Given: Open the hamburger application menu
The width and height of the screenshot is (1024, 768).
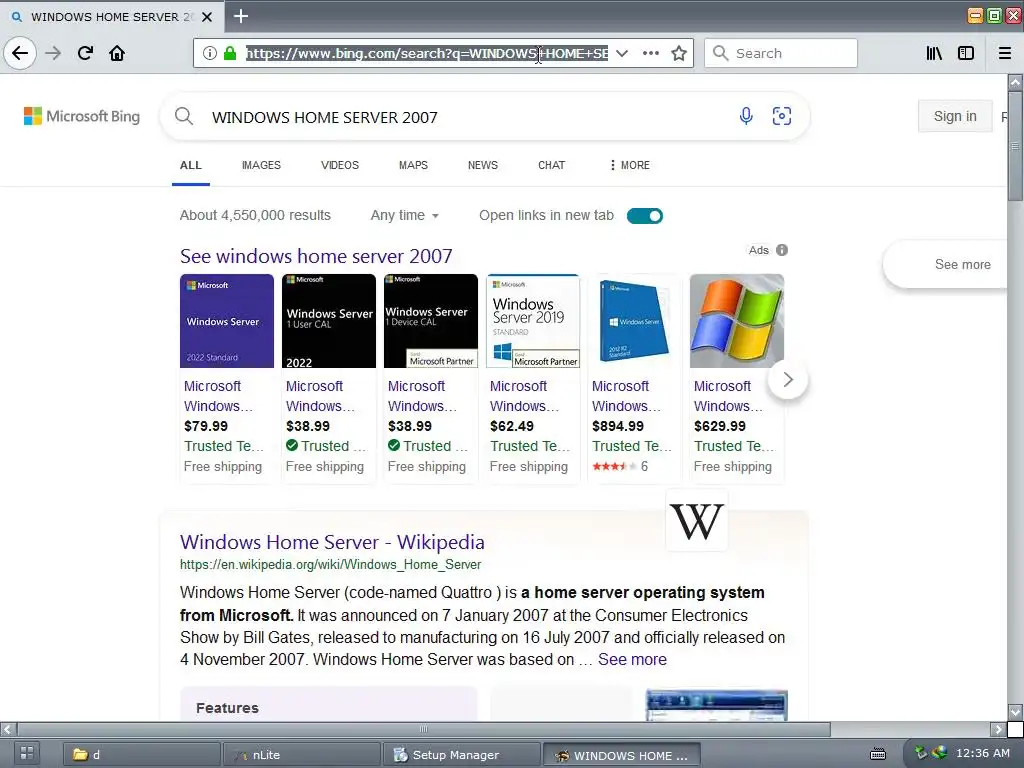Looking at the screenshot, I should pos(1005,53).
